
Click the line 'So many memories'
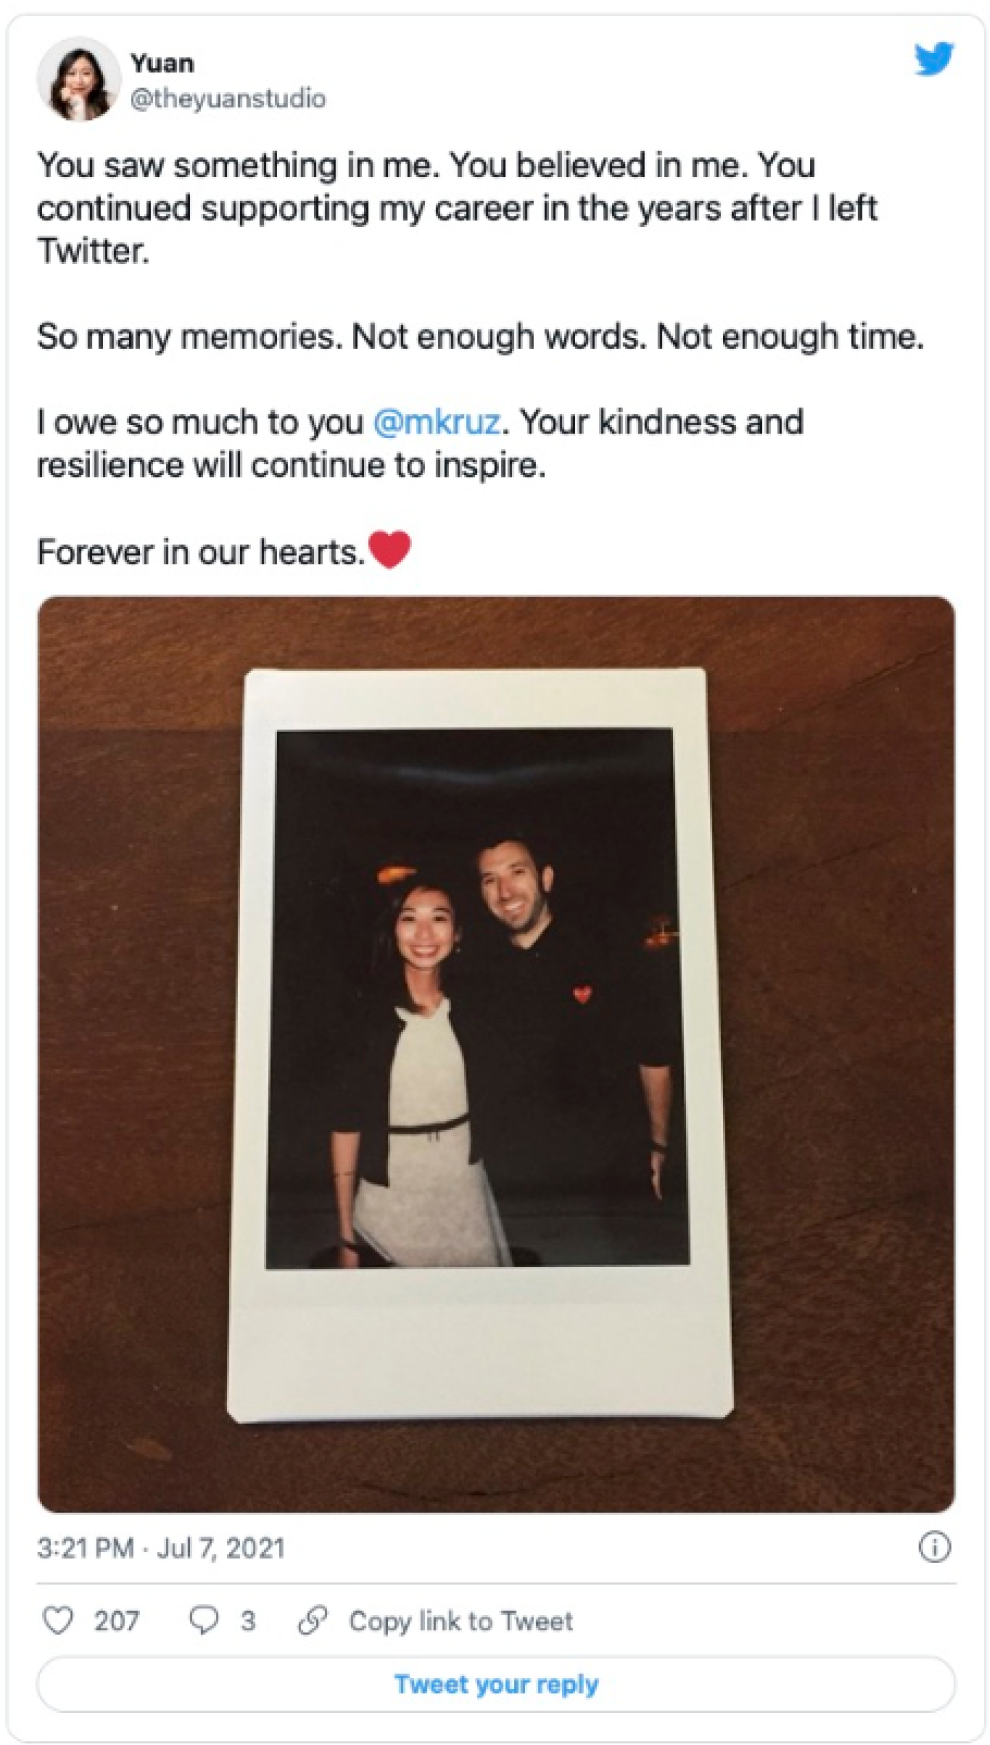480,337
